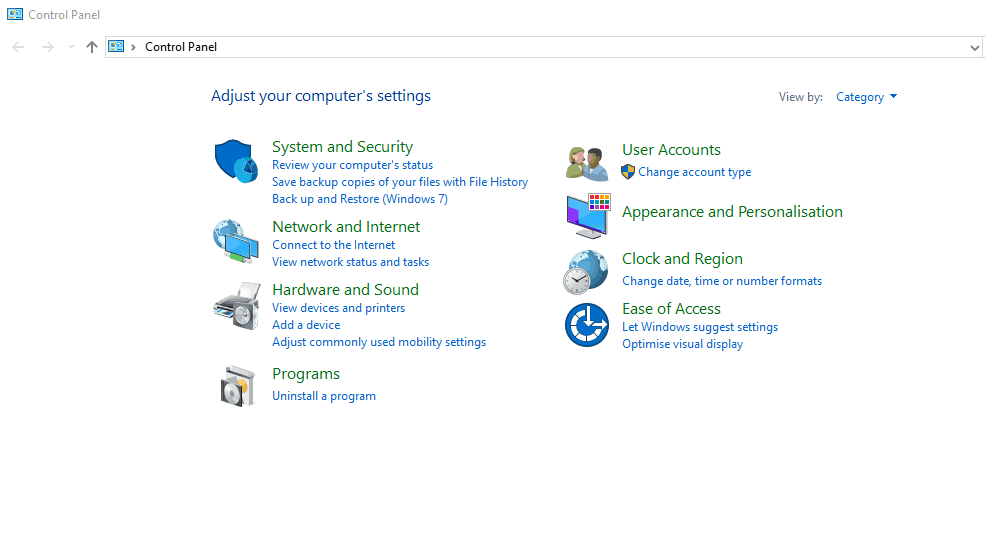The image size is (986, 539).
Task: Click the Network and Internet globe icon
Action: [236, 241]
